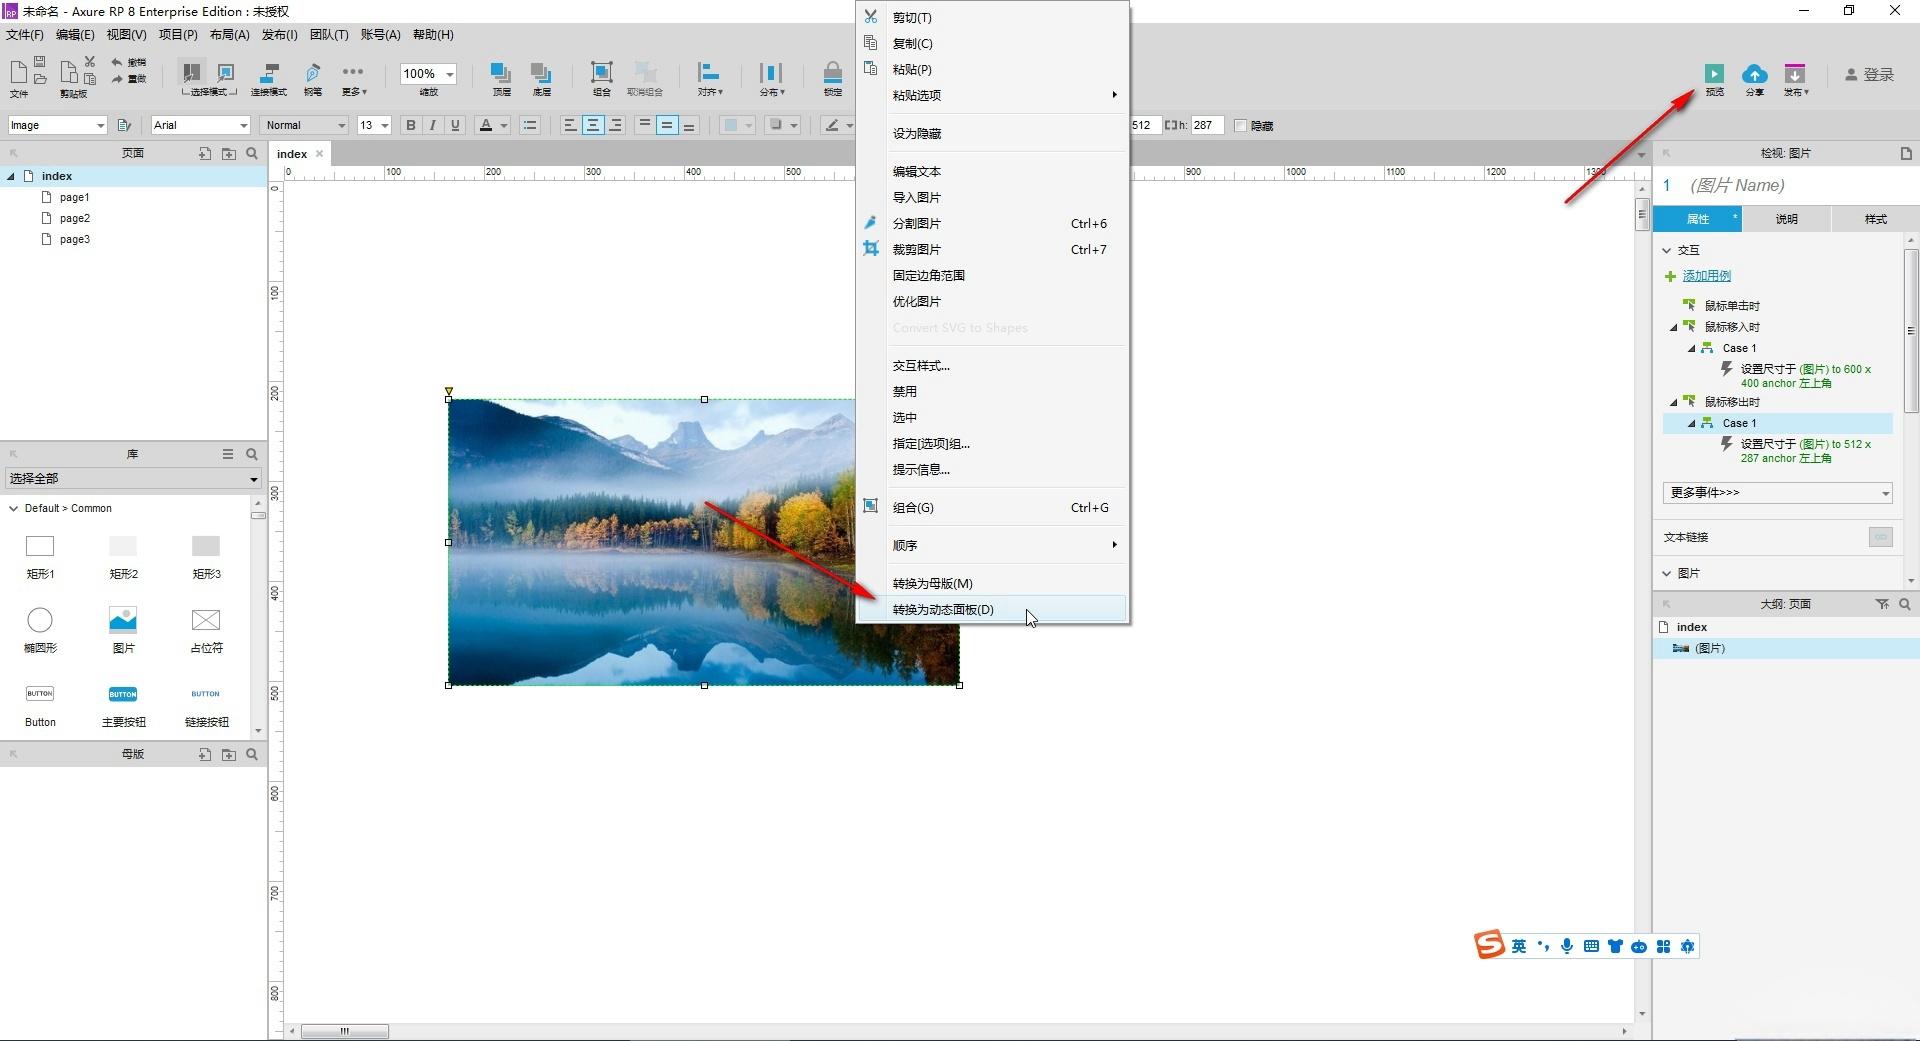Screen dimensions: 1920x1041
Task: Click the 分享 (Share) cloud upload icon
Action: [x=1754, y=74]
